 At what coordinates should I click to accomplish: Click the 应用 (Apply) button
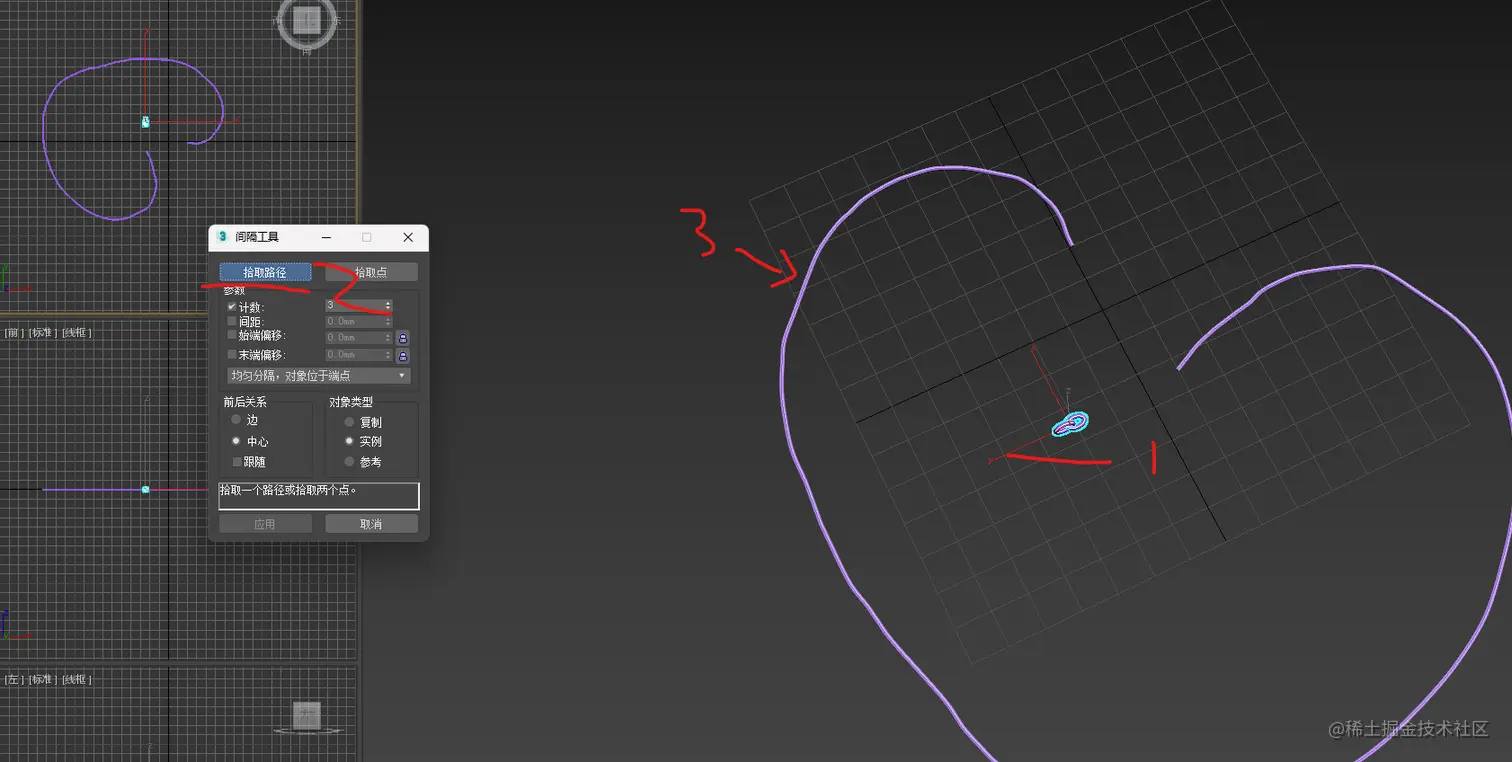pos(265,524)
